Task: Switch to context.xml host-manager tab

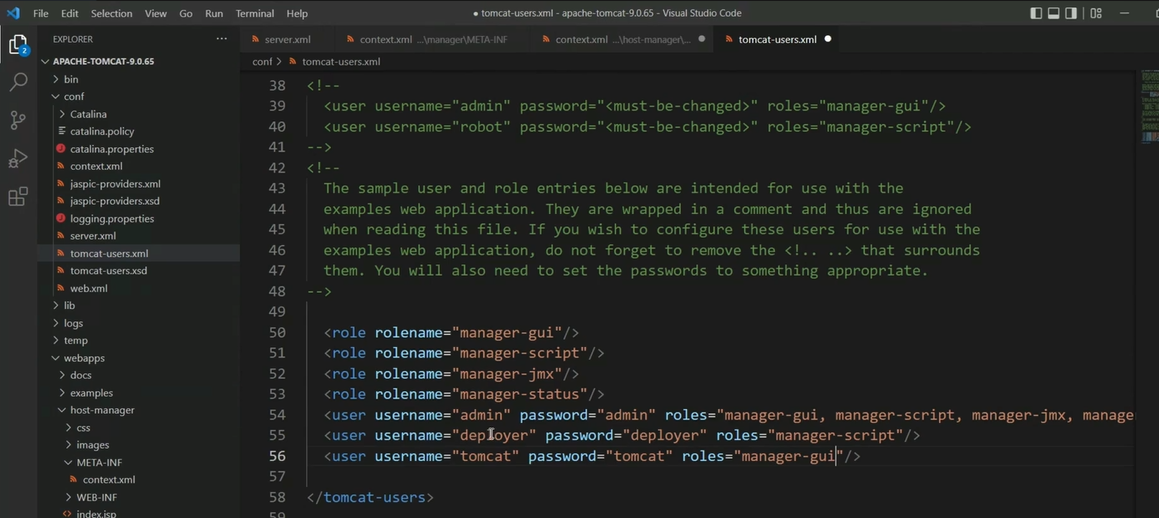Action: (622, 39)
